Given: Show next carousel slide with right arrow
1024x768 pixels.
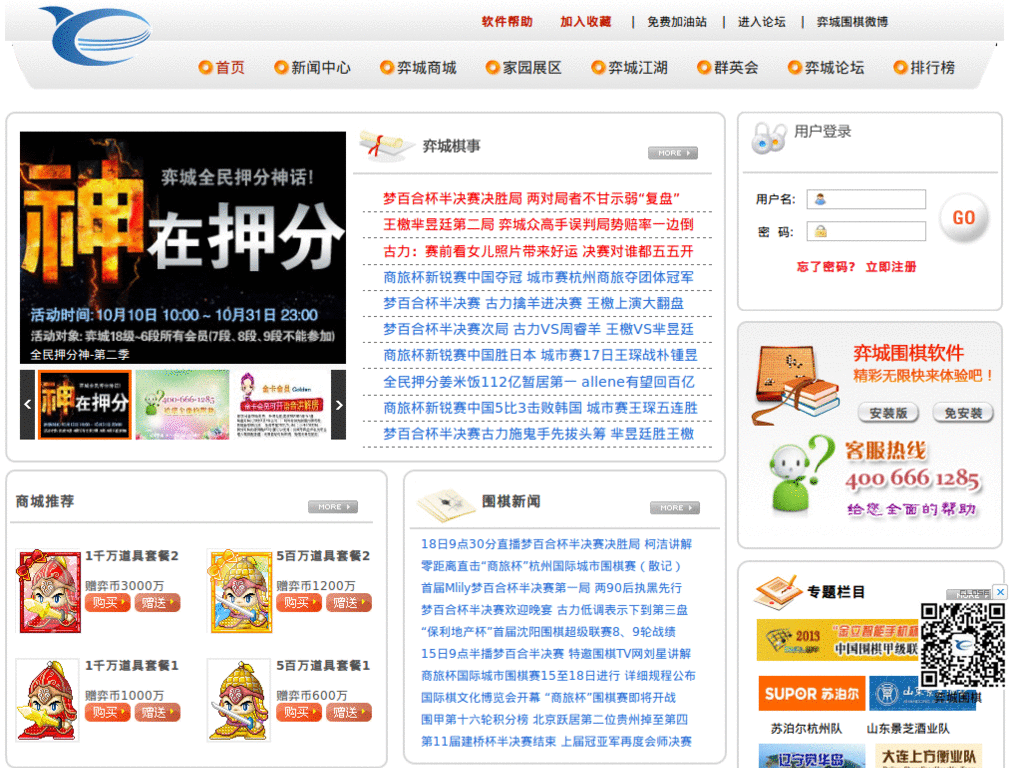Looking at the screenshot, I should click(x=338, y=405).
